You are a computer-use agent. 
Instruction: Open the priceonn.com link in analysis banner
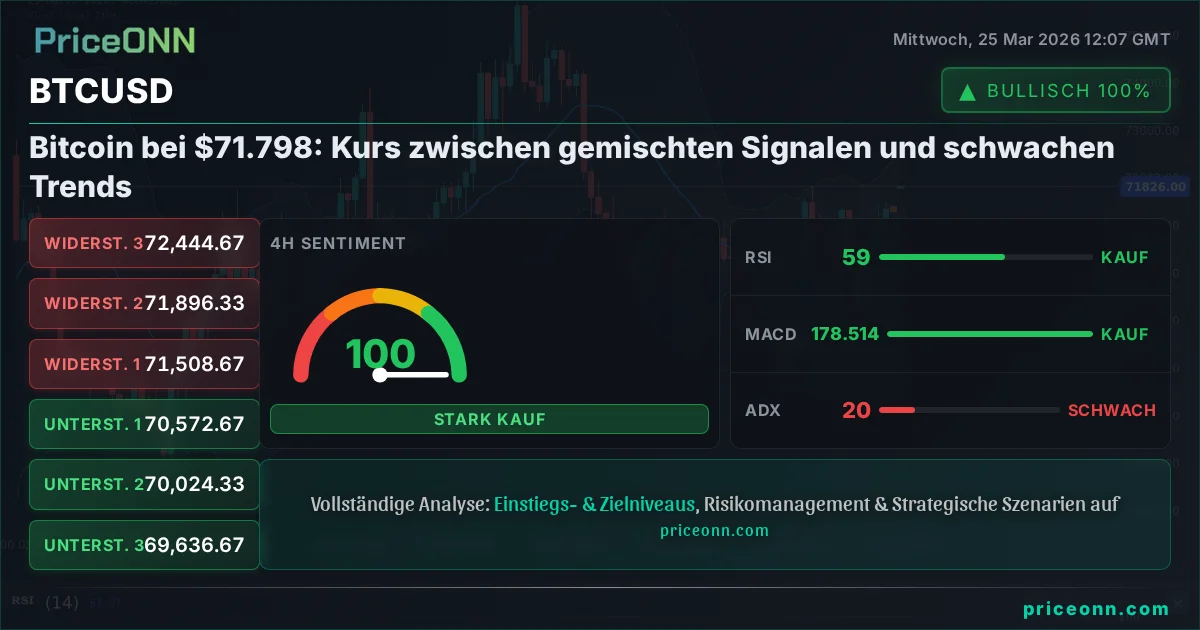point(714,531)
